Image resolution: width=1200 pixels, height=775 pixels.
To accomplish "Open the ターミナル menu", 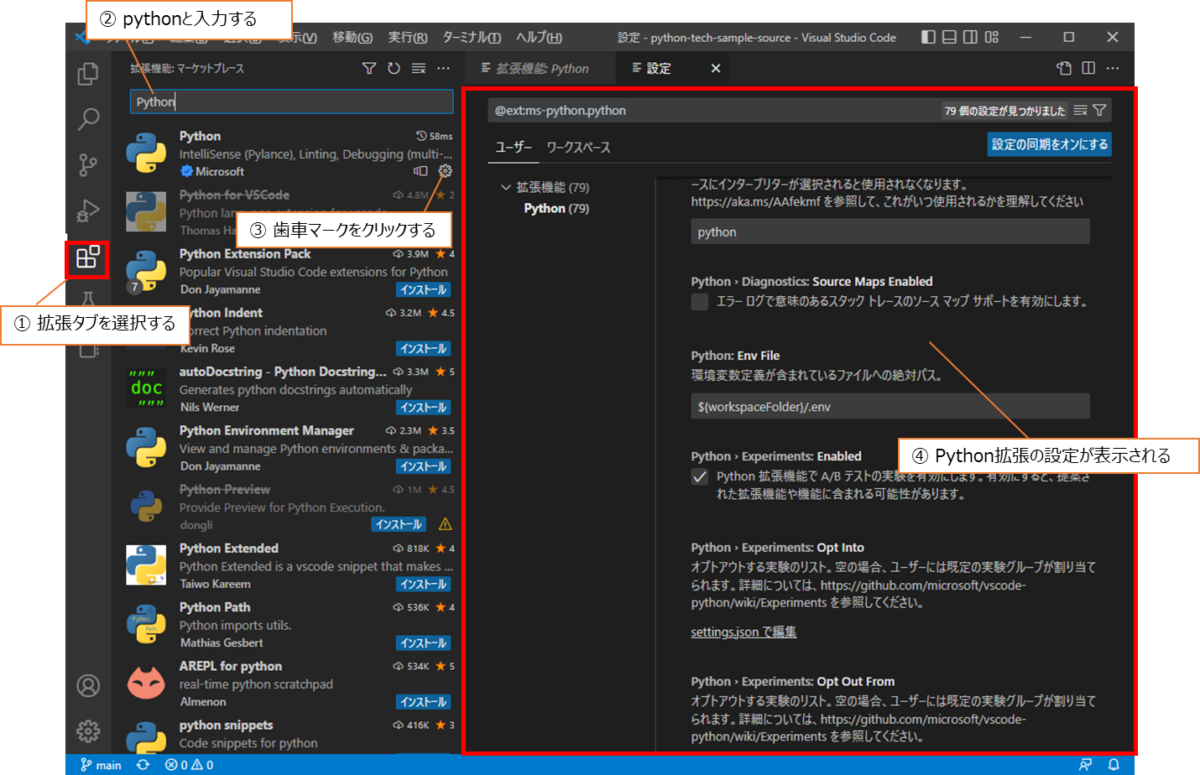I will click(x=471, y=36).
